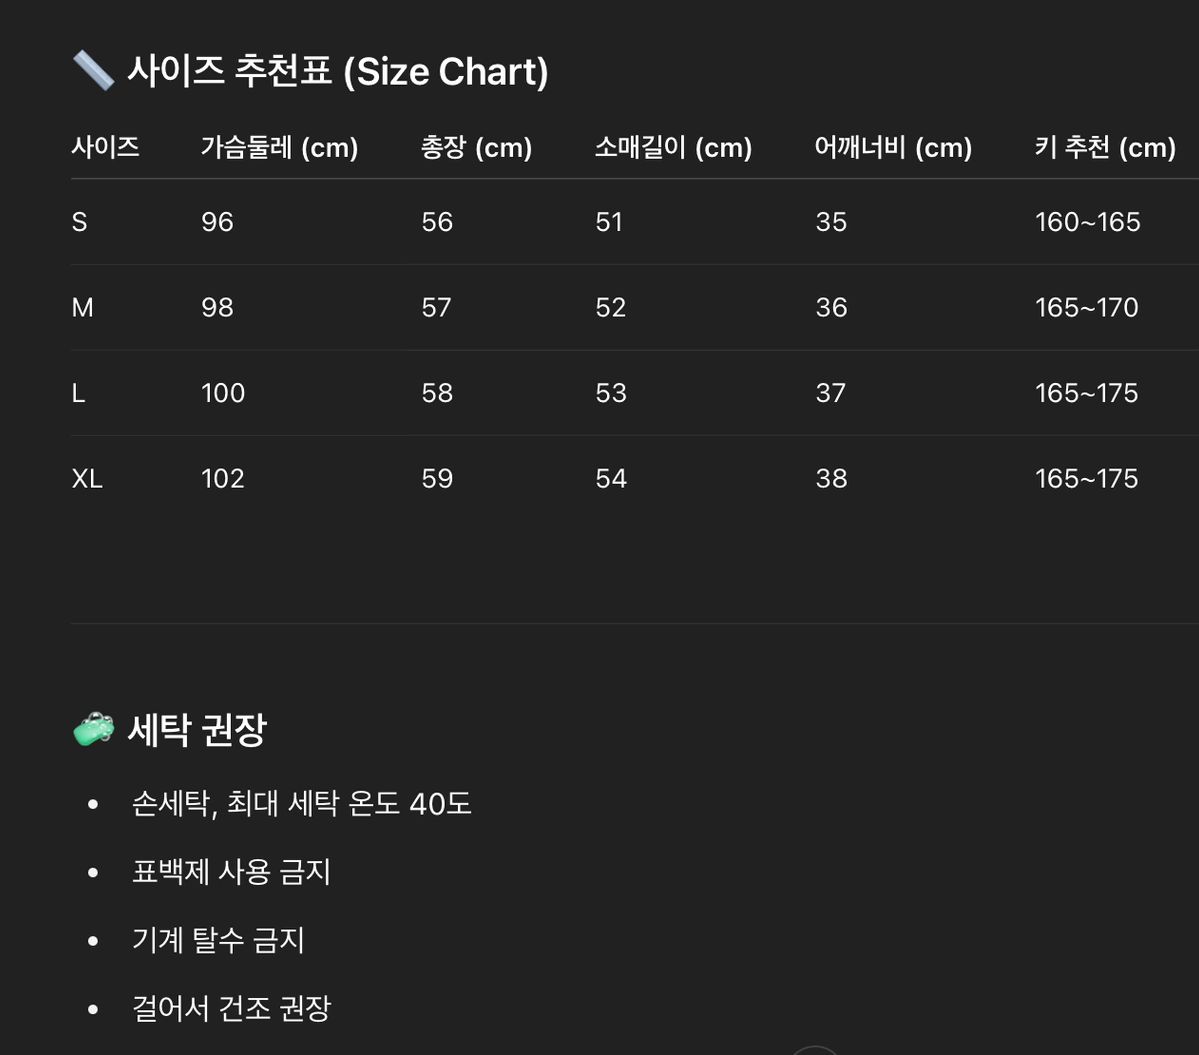Click the 손세탁, 최대 세탁 온도 40도 bullet
The width and height of the screenshot is (1199, 1055).
(x=301, y=803)
